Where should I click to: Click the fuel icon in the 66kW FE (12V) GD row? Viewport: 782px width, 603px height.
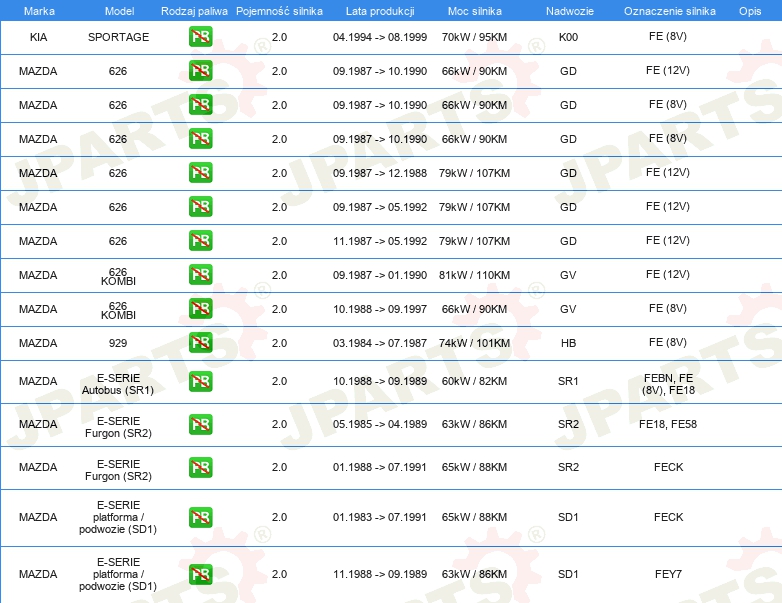pos(200,70)
